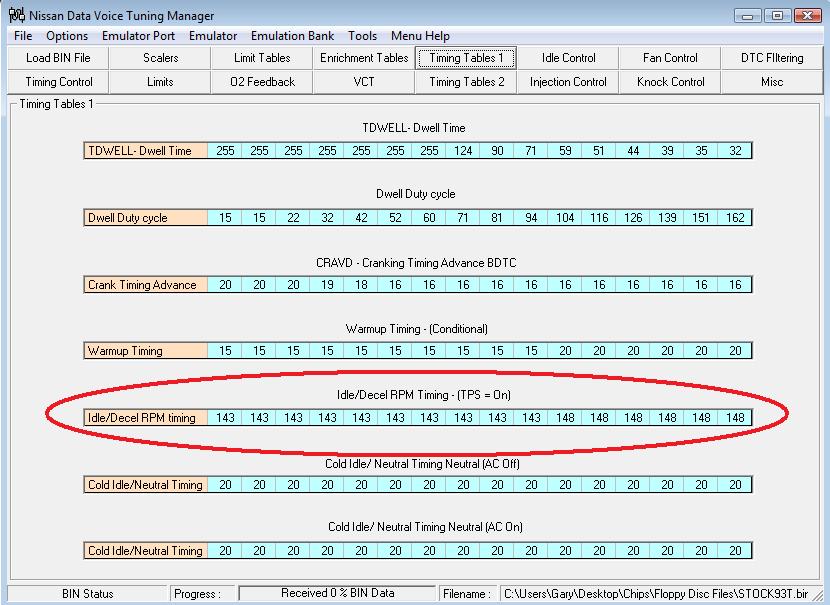
Task: Select the Injection Control tab
Action: pos(568,82)
